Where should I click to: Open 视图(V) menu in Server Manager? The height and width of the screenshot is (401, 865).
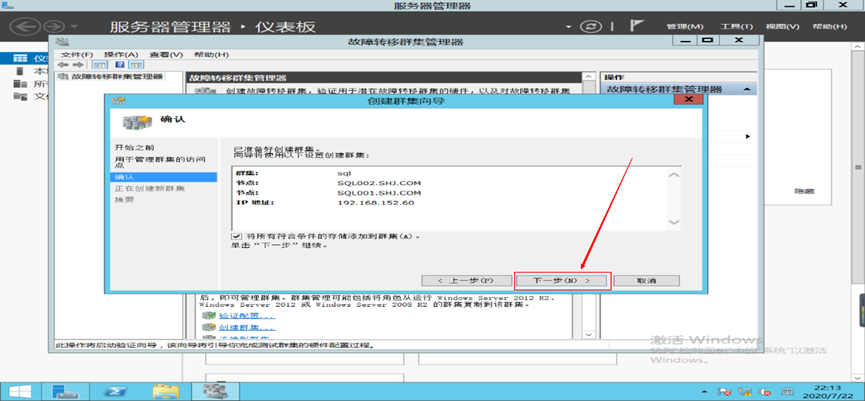coord(782,26)
